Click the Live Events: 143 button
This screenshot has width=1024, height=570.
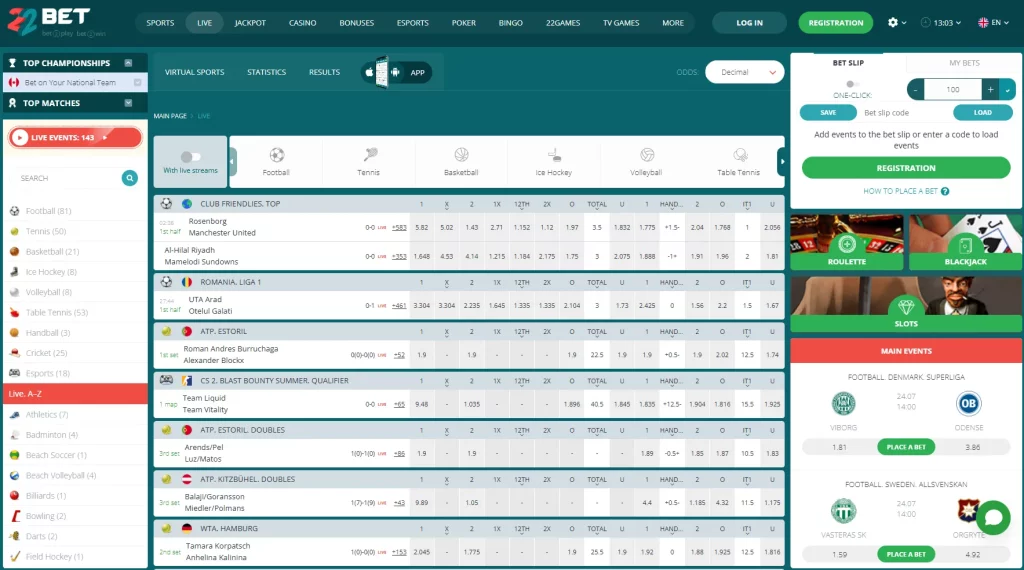point(75,138)
